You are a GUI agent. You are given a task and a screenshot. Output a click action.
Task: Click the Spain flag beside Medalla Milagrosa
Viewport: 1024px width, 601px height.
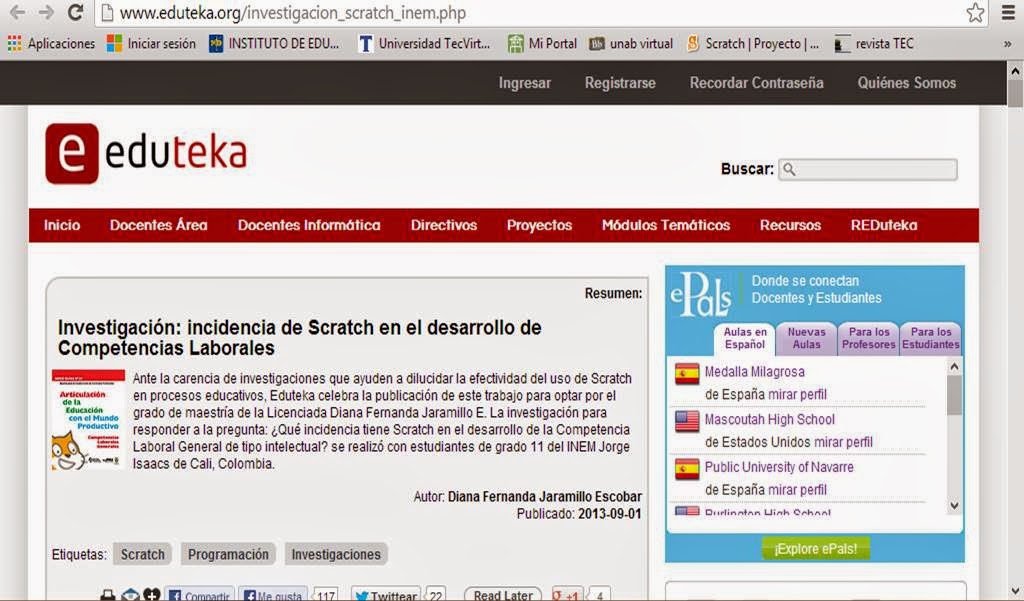tap(687, 374)
